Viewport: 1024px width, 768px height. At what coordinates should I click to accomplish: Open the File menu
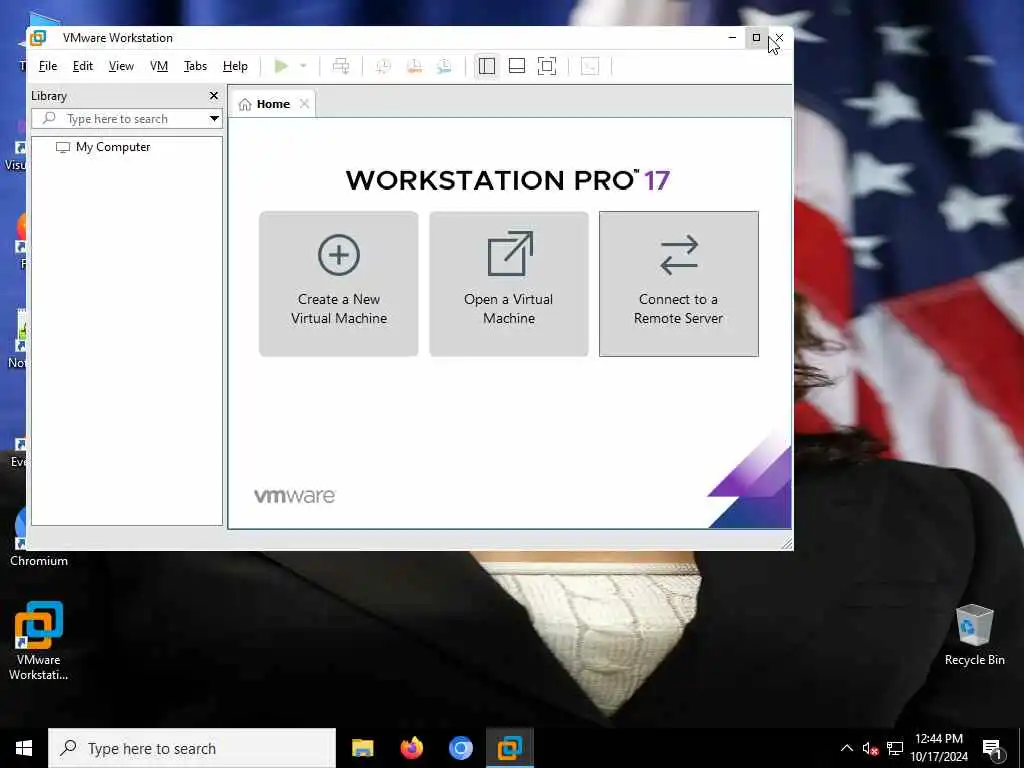coord(48,66)
